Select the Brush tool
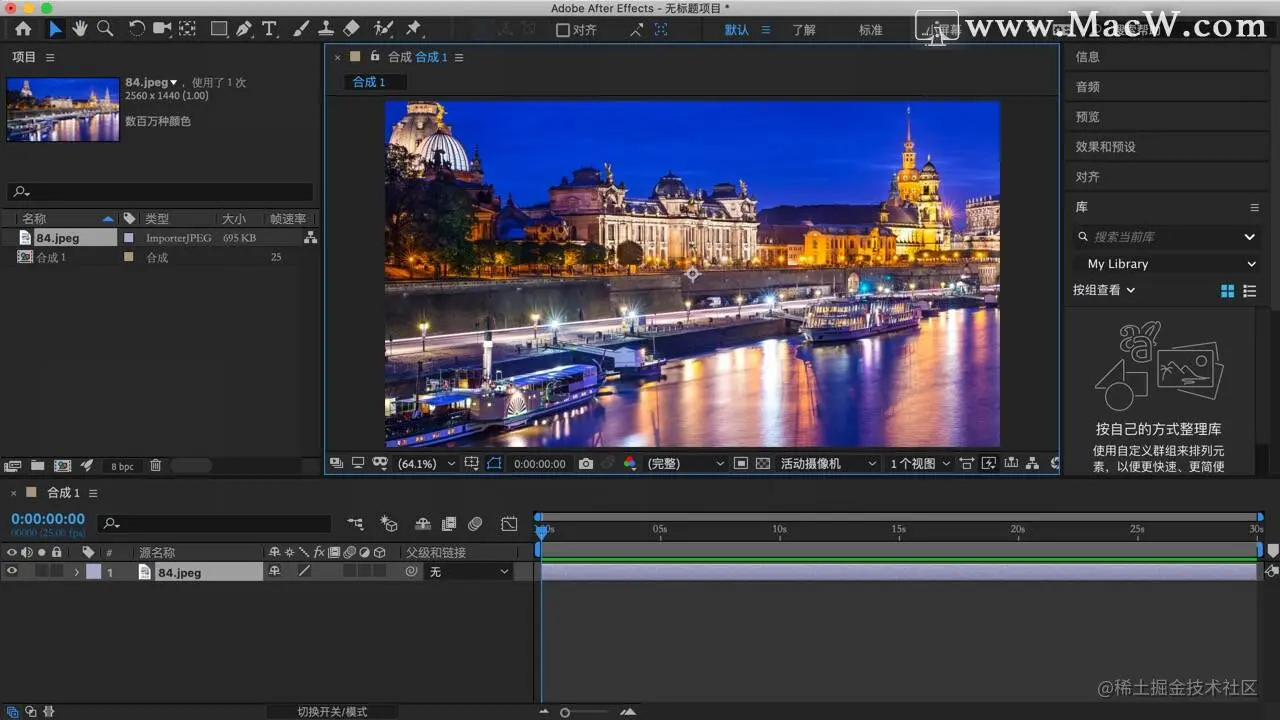 (x=301, y=29)
